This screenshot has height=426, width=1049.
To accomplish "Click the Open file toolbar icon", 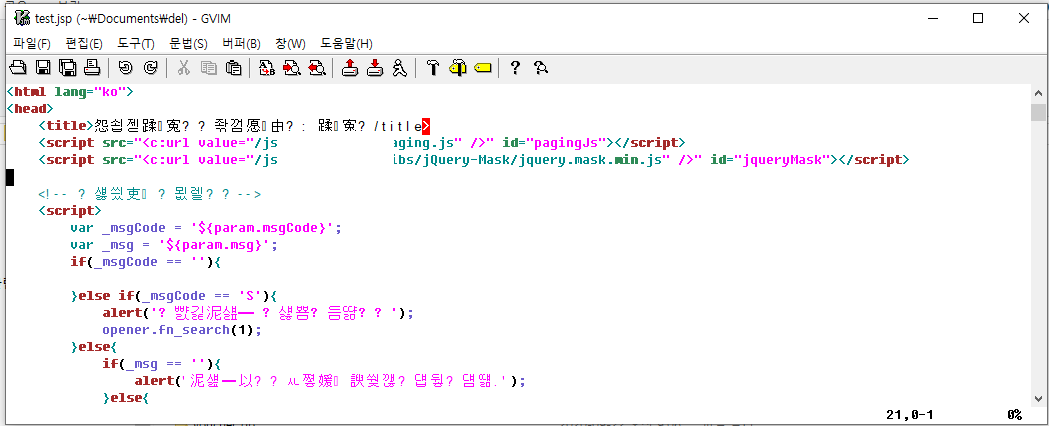I will pyautogui.click(x=18, y=68).
